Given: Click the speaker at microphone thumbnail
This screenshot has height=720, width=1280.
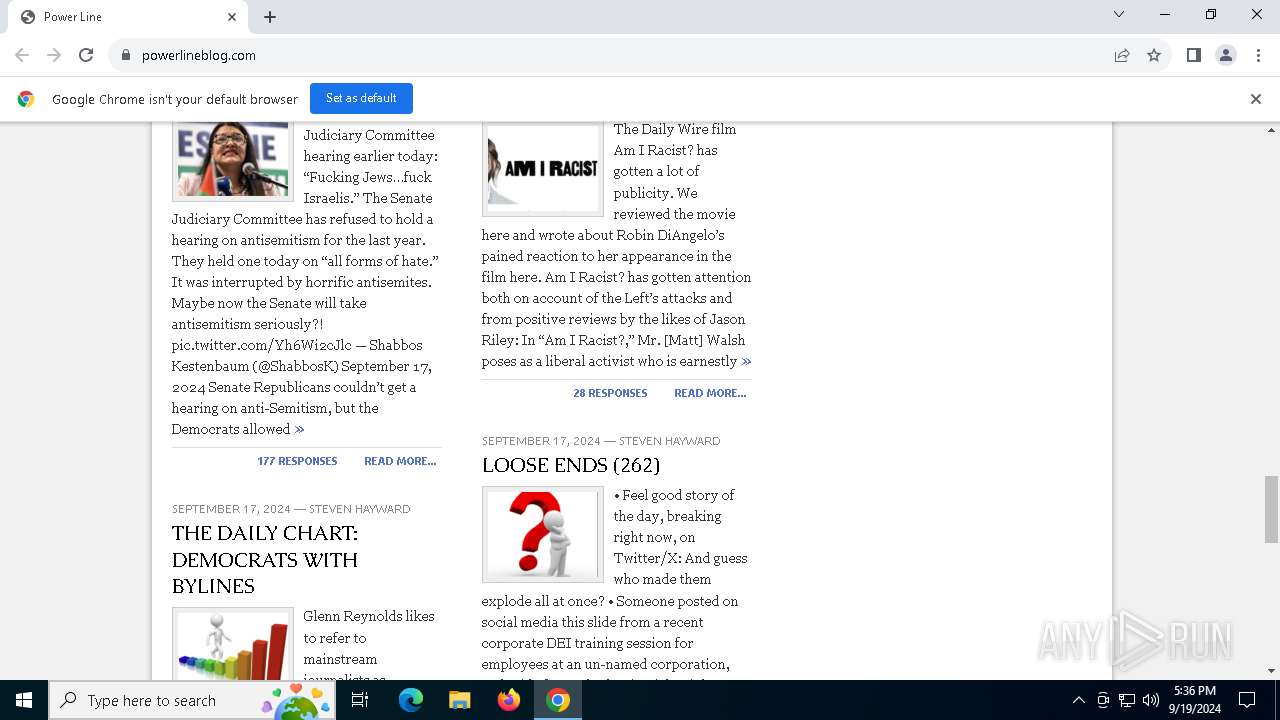Looking at the screenshot, I should click(x=233, y=161).
